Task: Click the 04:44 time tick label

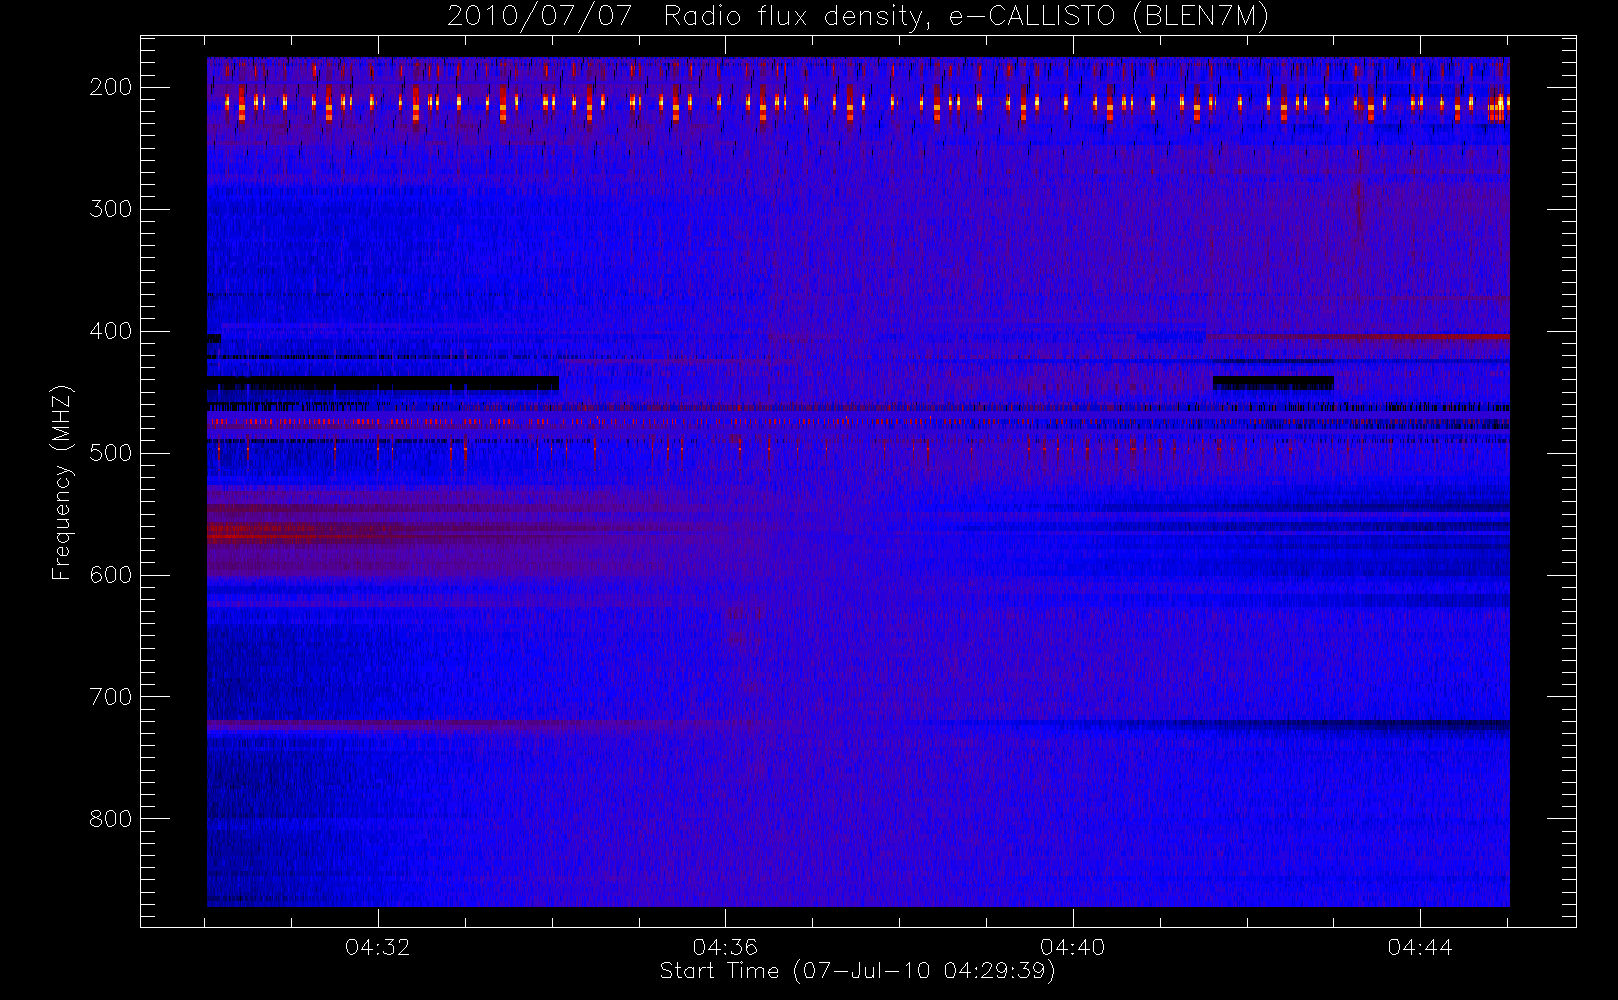Action: coord(1420,947)
